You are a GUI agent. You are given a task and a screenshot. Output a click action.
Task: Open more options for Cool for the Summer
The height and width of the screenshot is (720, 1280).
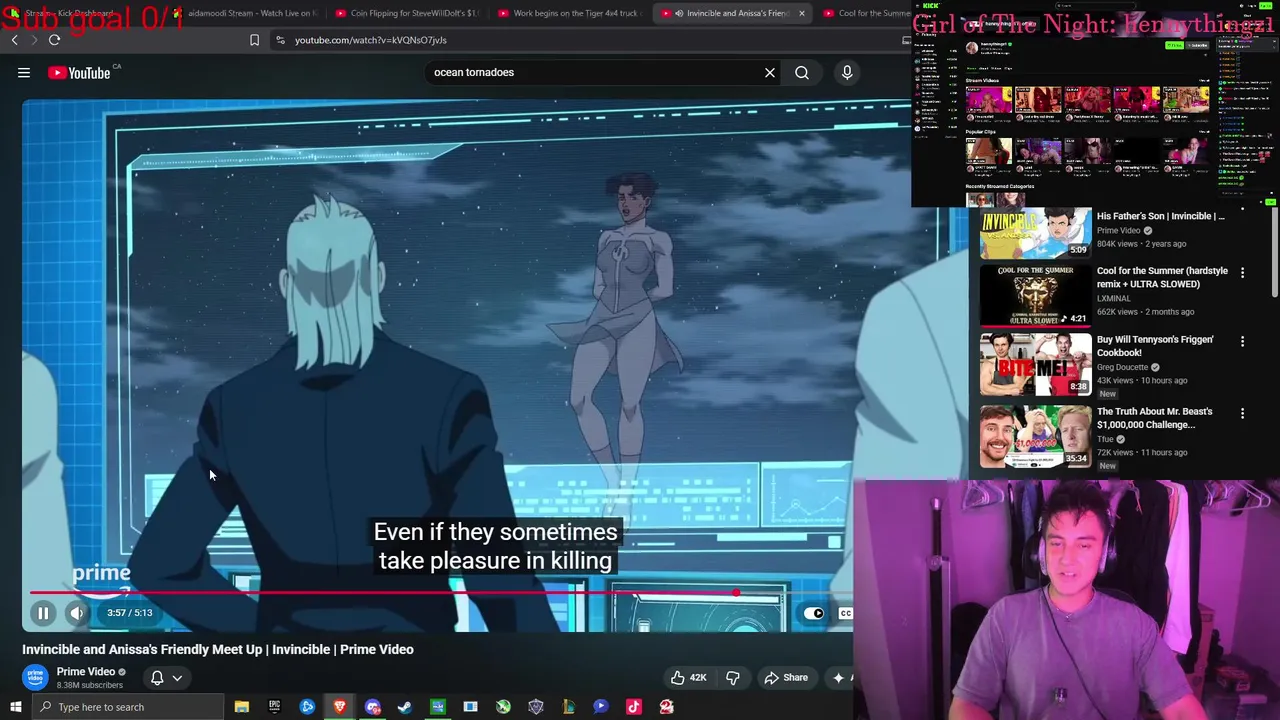[x=1242, y=272]
